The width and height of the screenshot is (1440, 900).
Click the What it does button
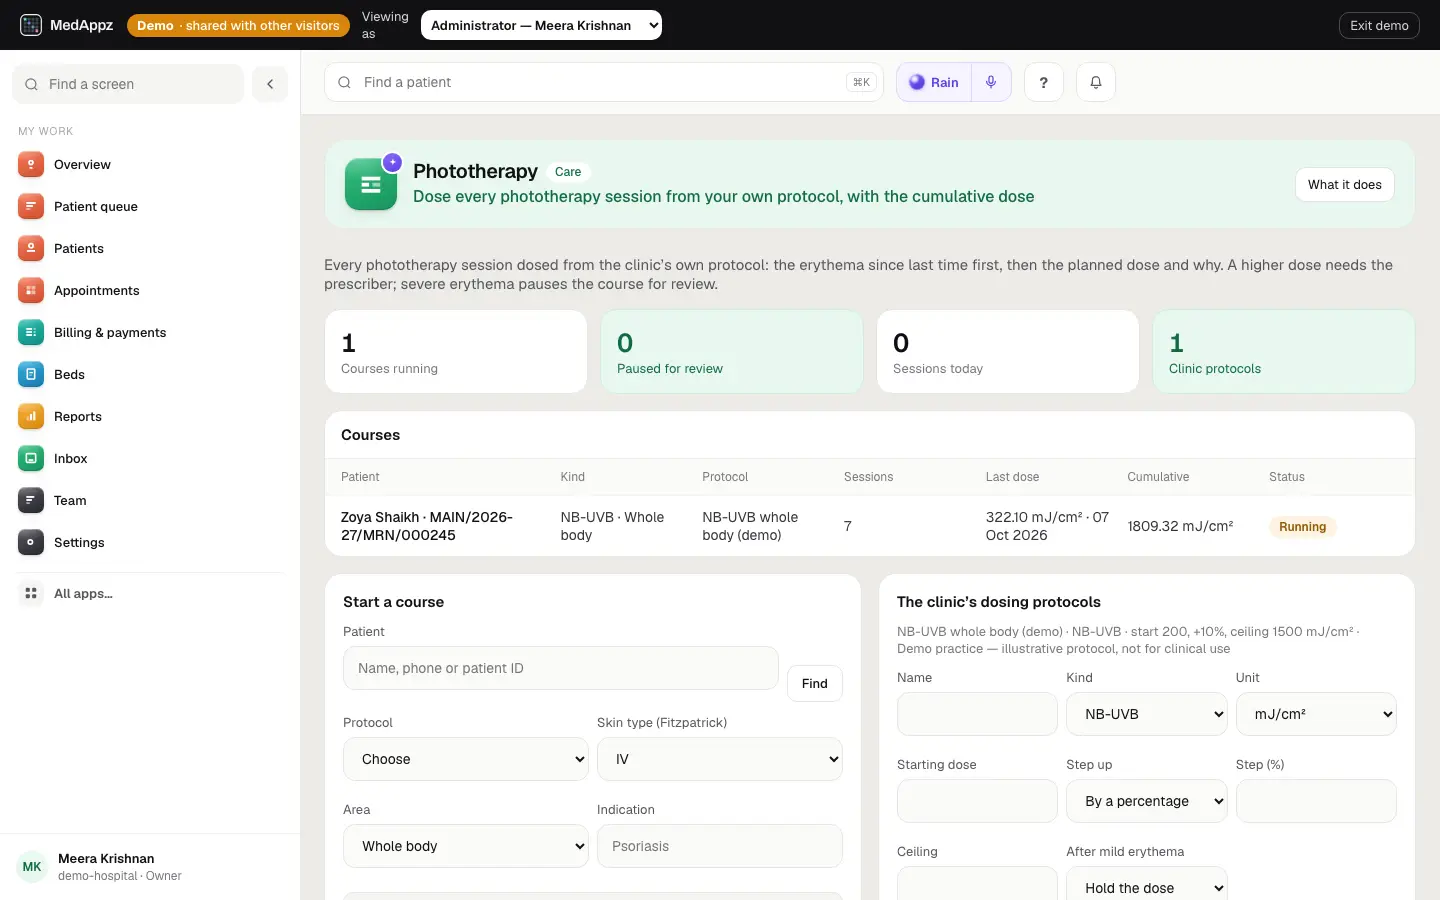(x=1344, y=184)
